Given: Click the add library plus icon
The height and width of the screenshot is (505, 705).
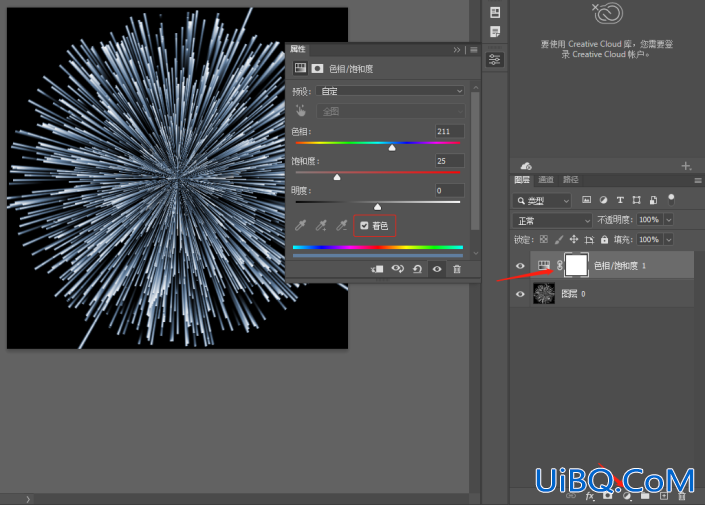Looking at the screenshot, I should tap(686, 166).
